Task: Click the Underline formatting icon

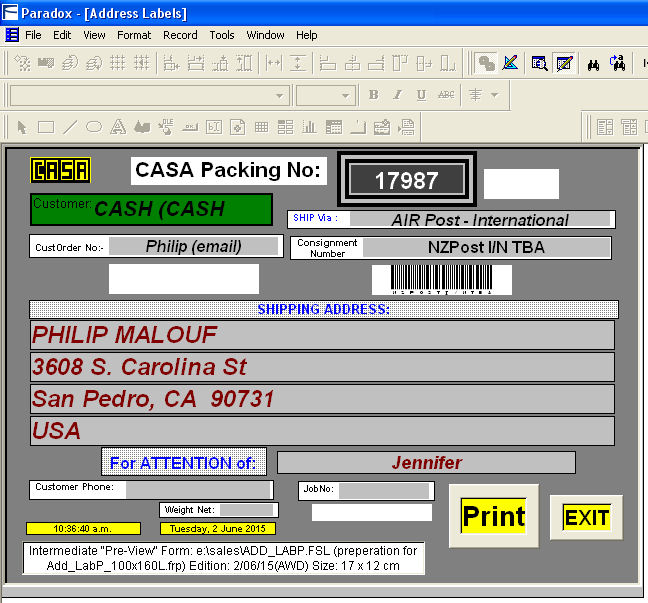Action: 421,95
